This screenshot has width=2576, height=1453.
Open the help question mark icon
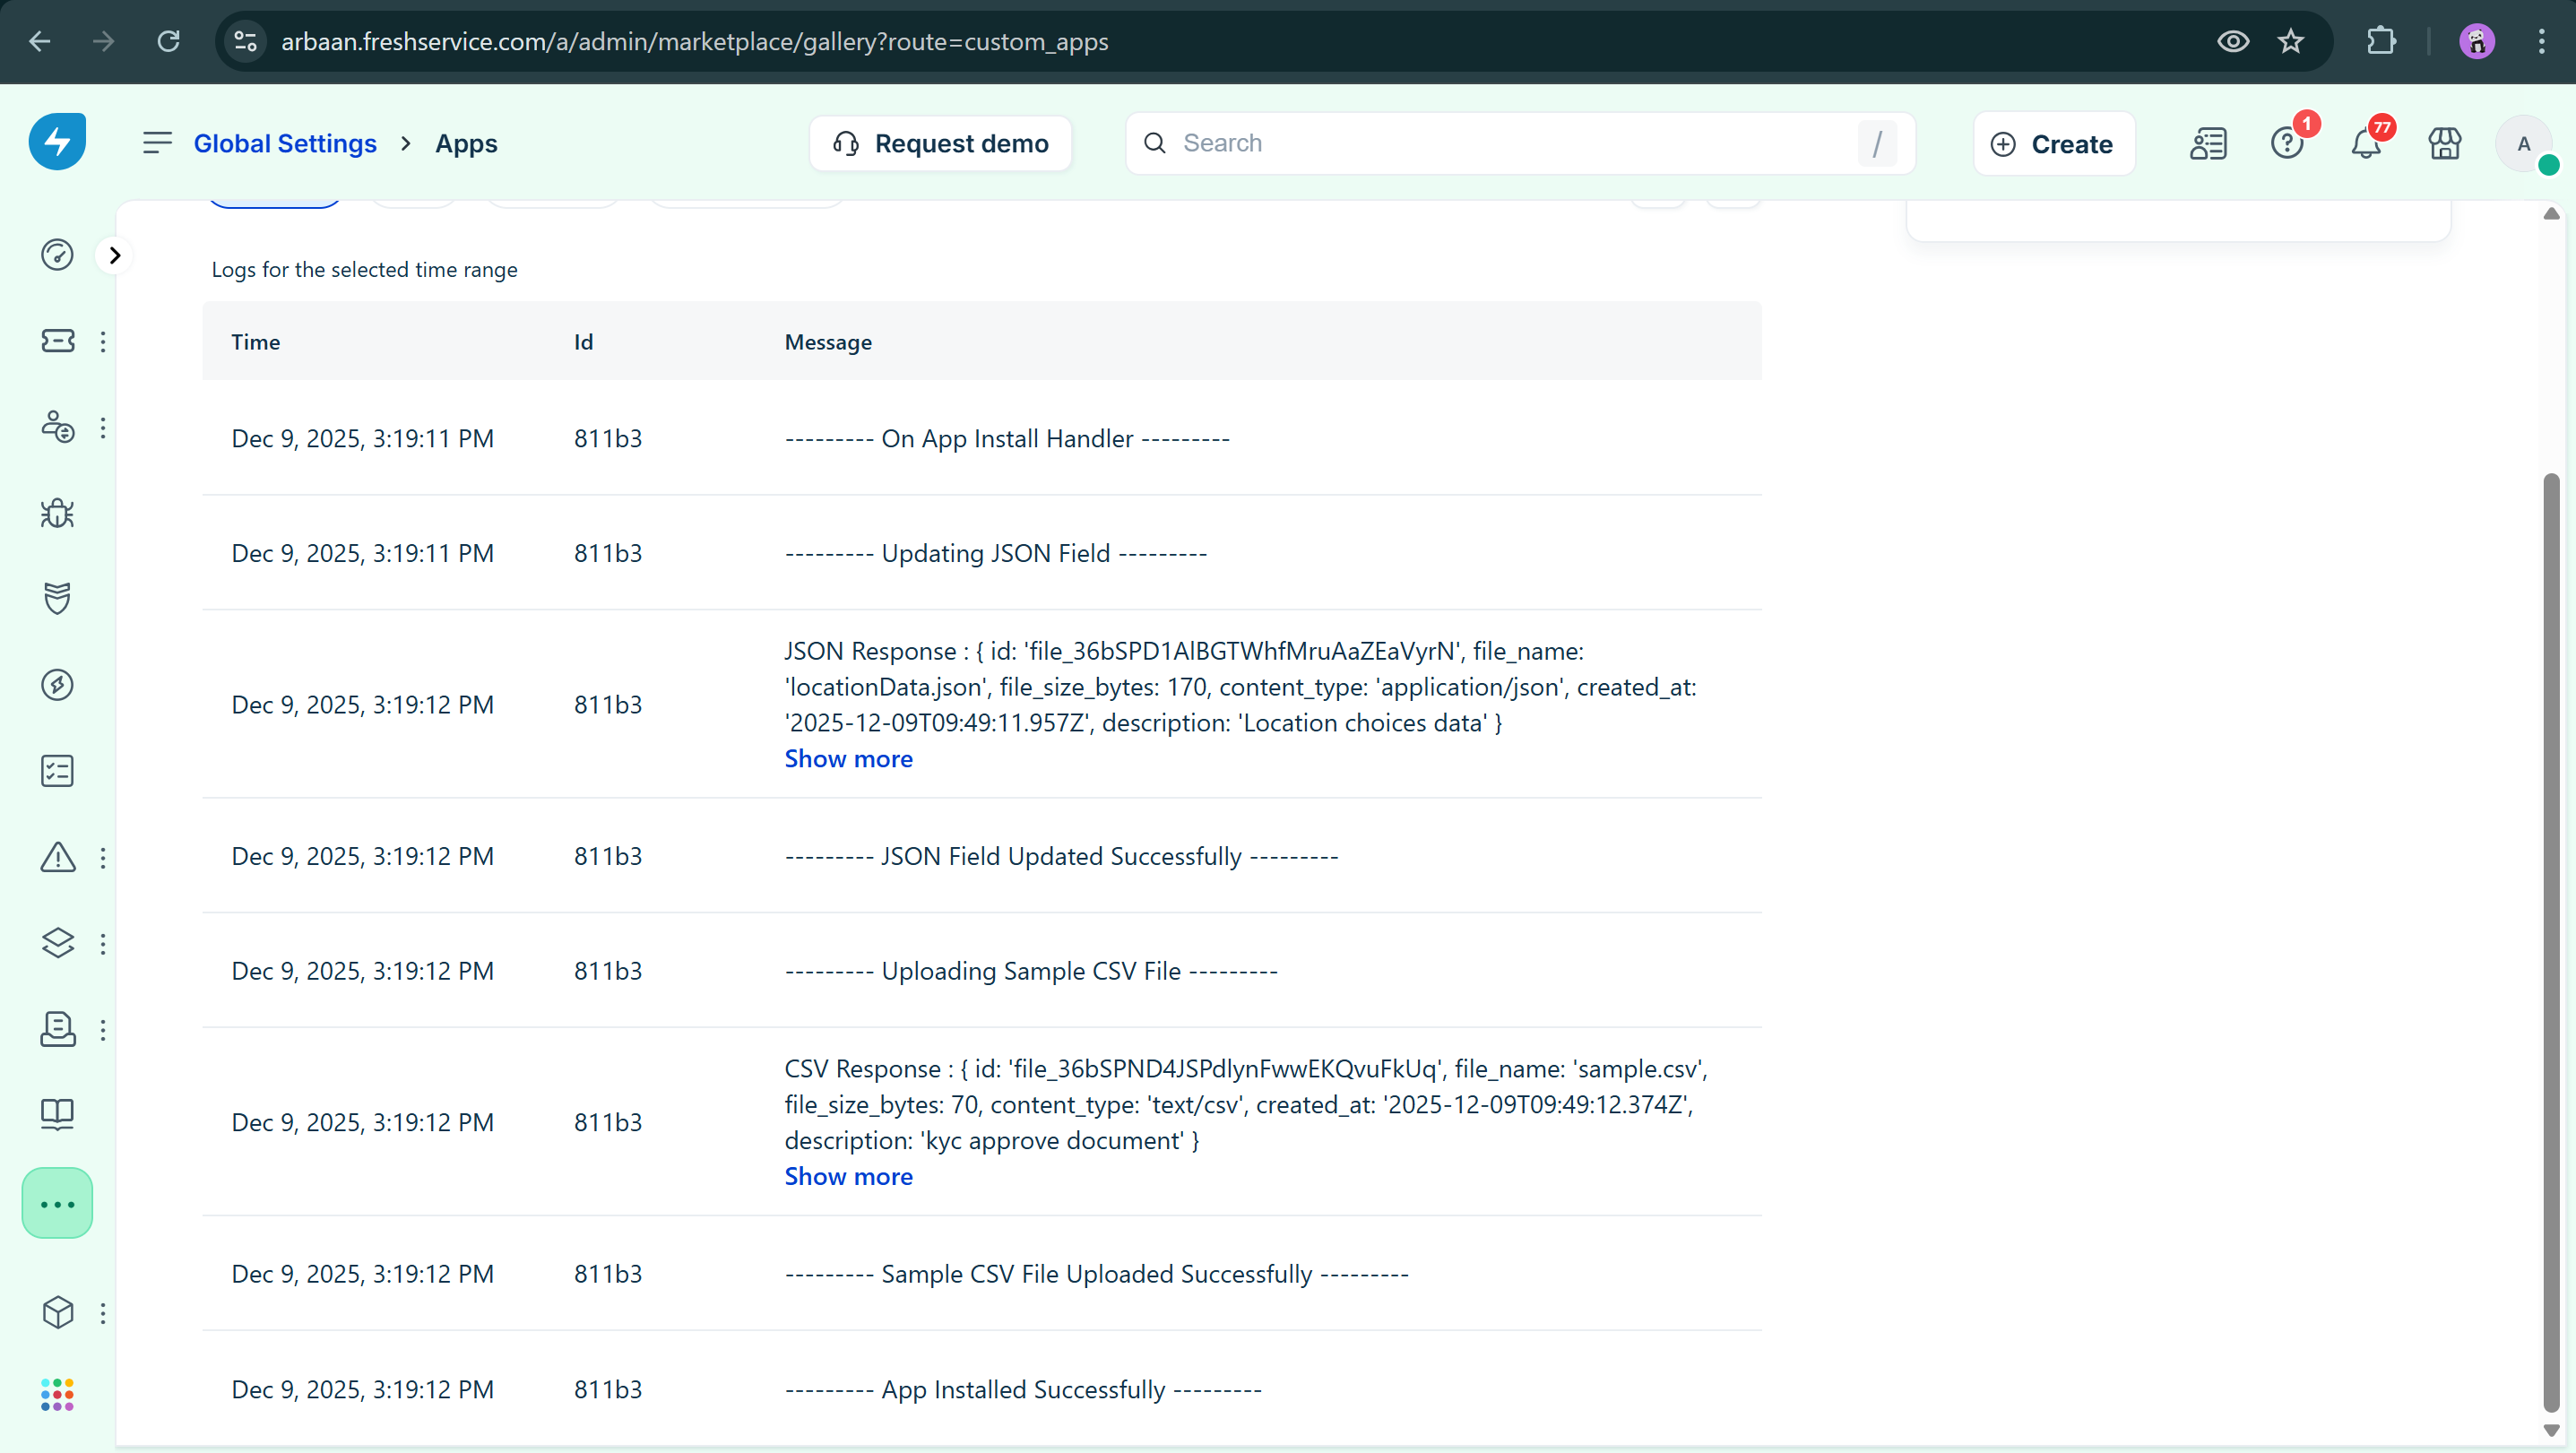2286,144
